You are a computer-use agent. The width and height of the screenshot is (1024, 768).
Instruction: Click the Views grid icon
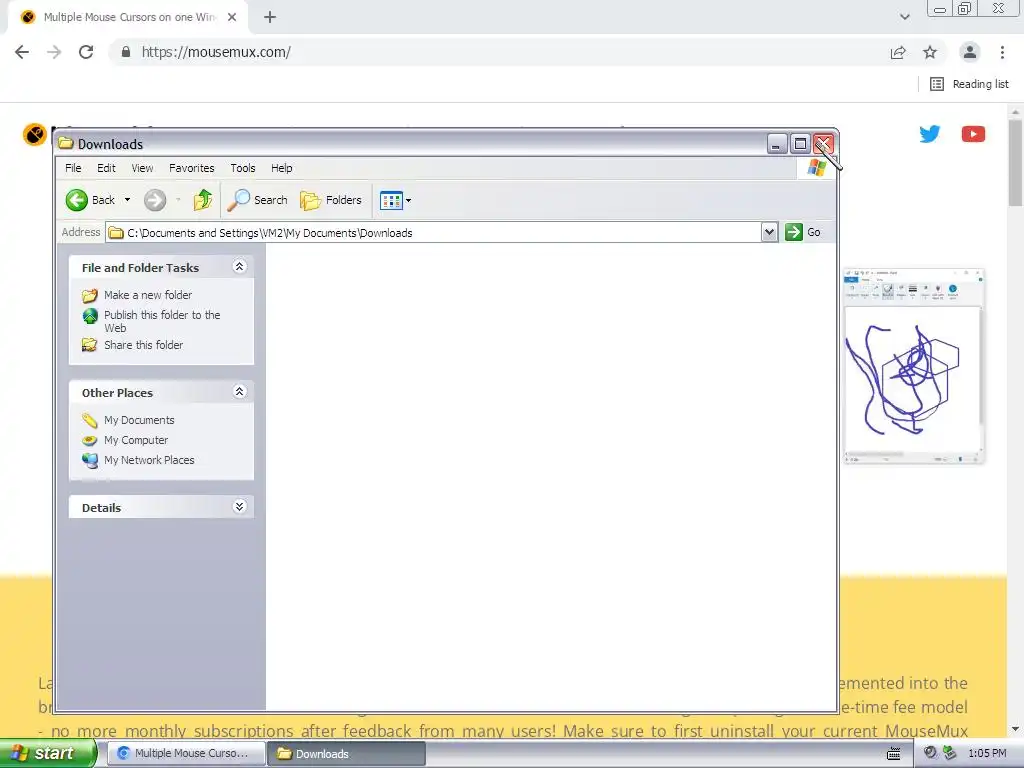(391, 200)
